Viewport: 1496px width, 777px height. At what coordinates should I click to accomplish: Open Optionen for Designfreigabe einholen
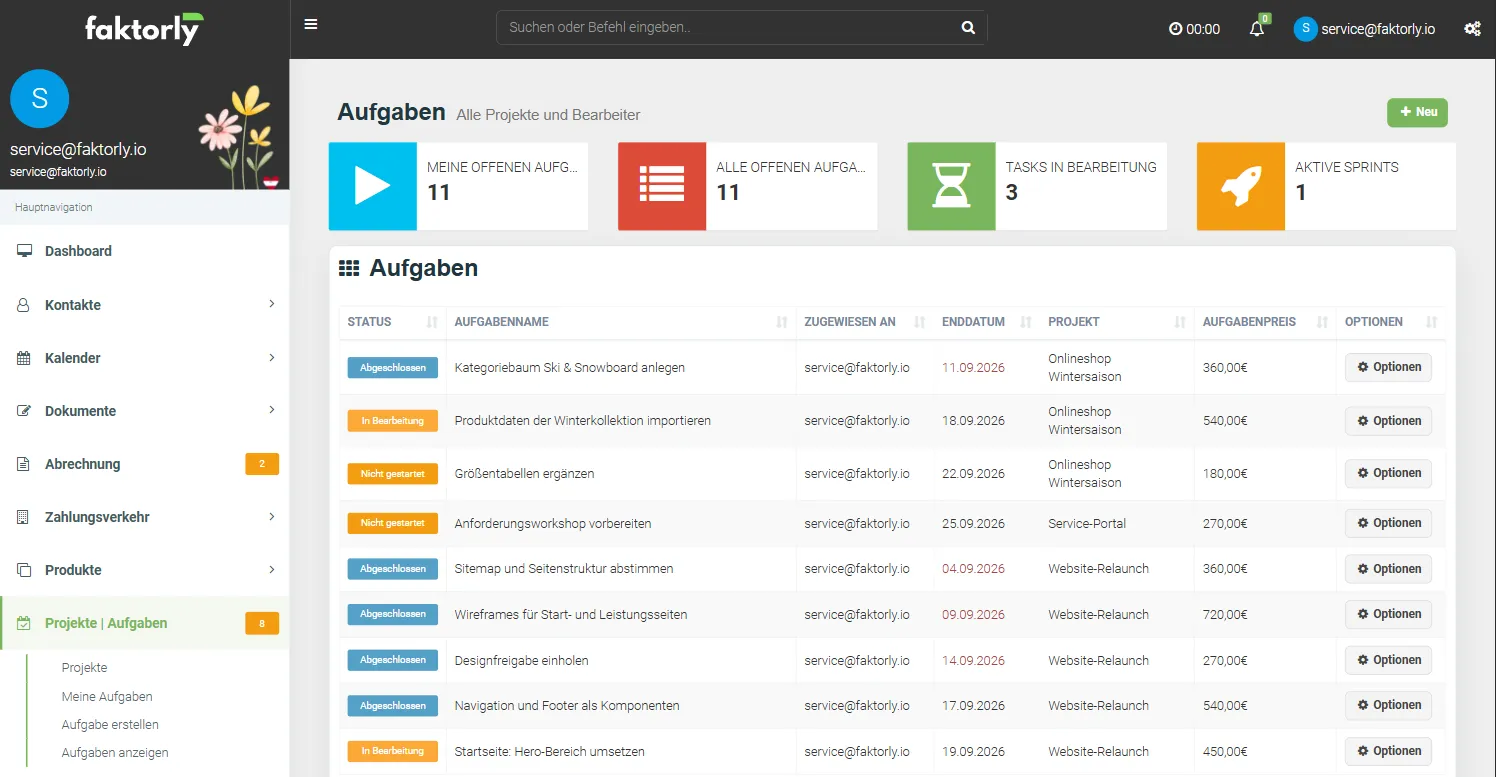tap(1388, 660)
